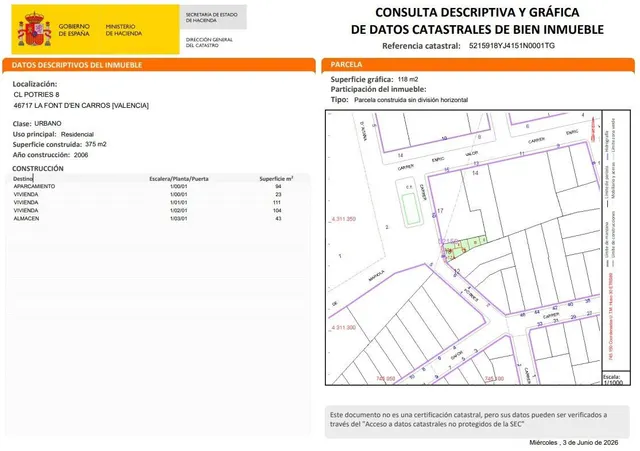The width and height of the screenshot is (640, 451).
Task: Click 'Participación del inmueble:' label
Action: (x=378, y=89)
